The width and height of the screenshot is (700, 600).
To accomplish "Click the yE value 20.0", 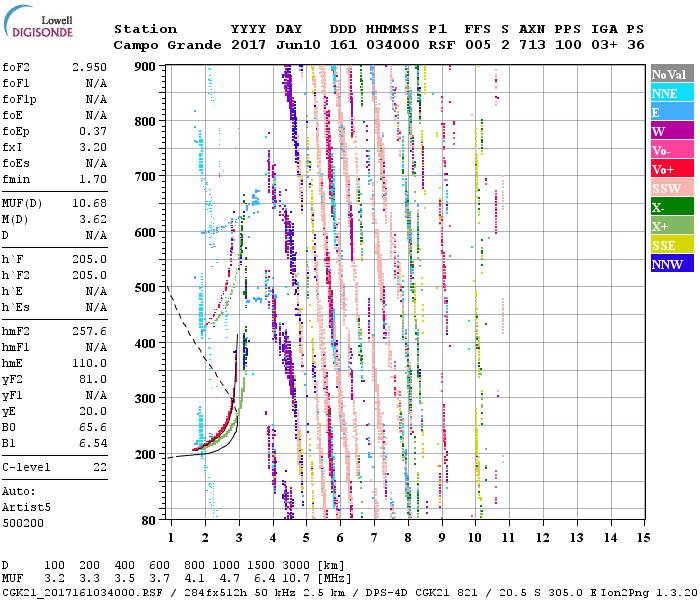I will tap(93, 411).
